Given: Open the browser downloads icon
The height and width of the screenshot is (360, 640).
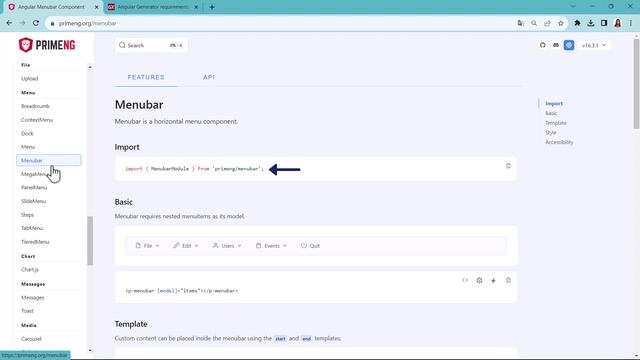Looking at the screenshot, I should click(591, 23).
